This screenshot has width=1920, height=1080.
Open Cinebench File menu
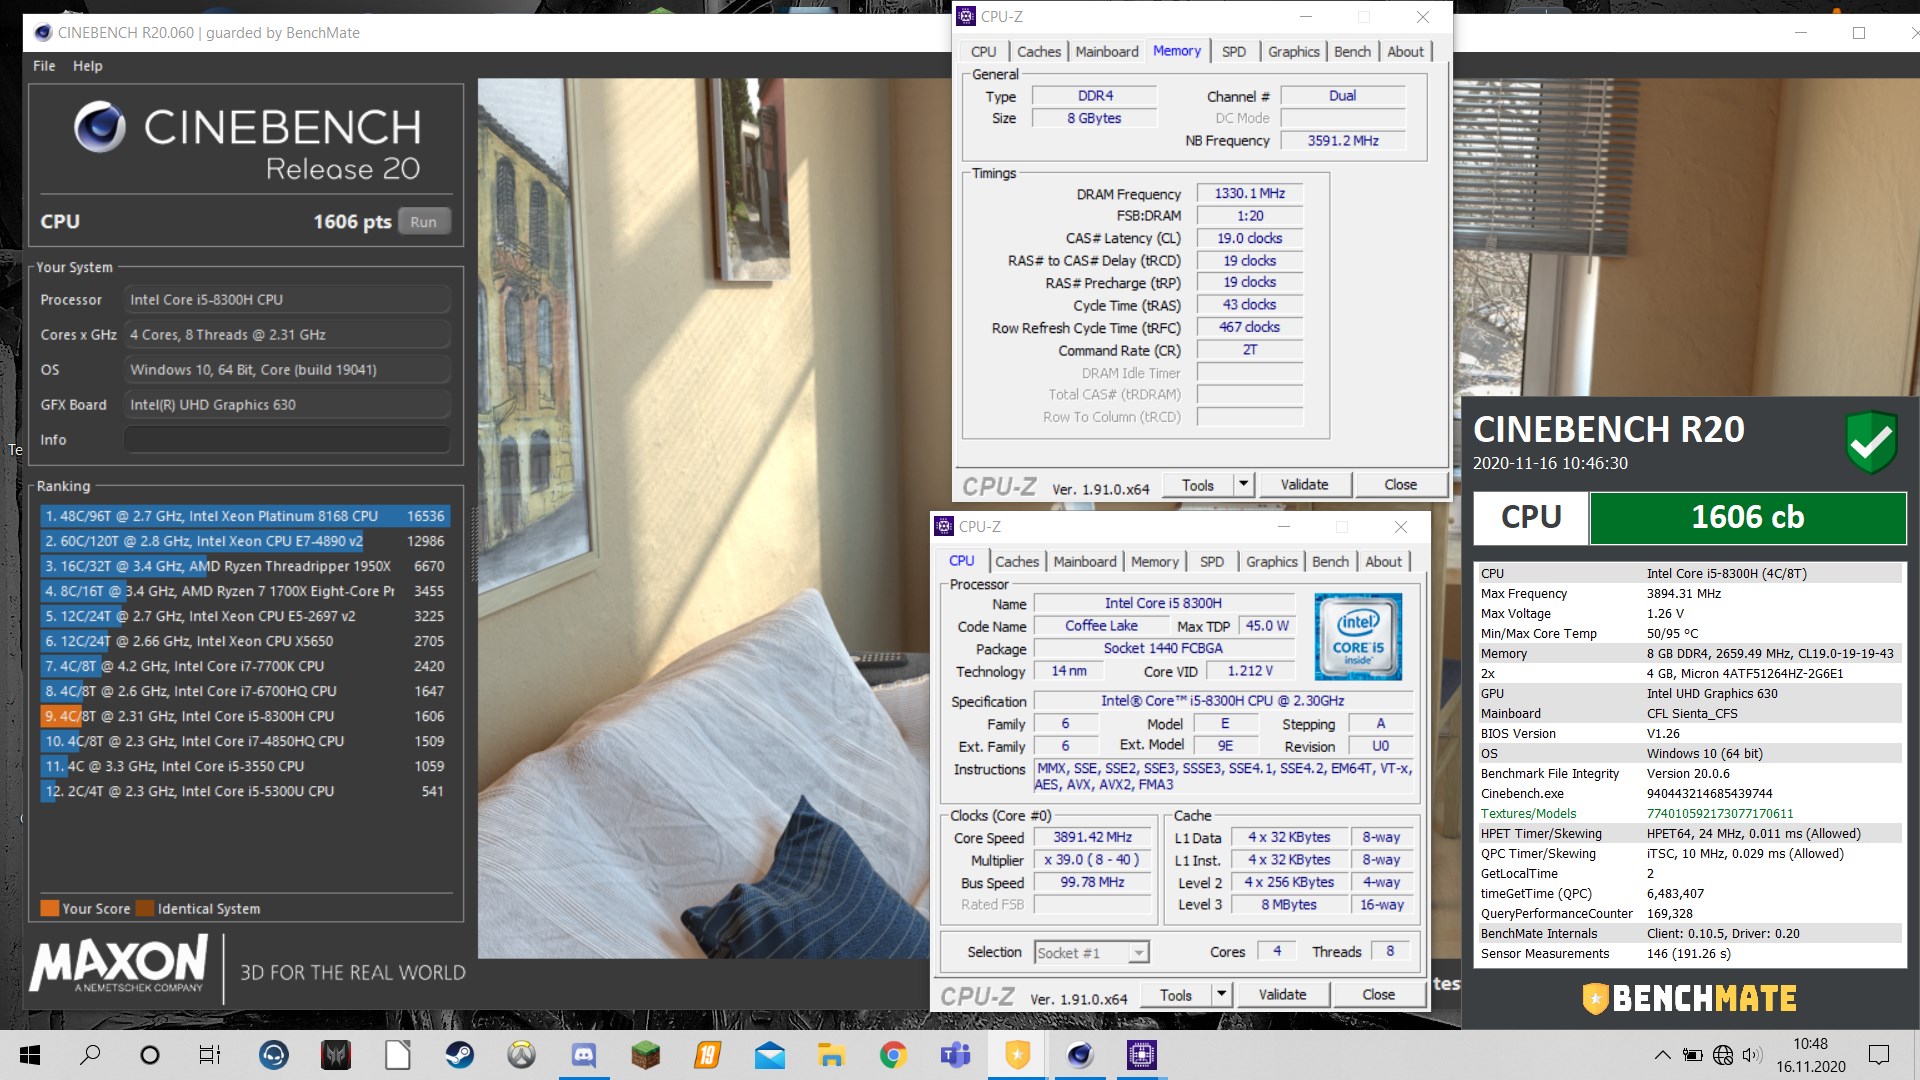[44, 66]
